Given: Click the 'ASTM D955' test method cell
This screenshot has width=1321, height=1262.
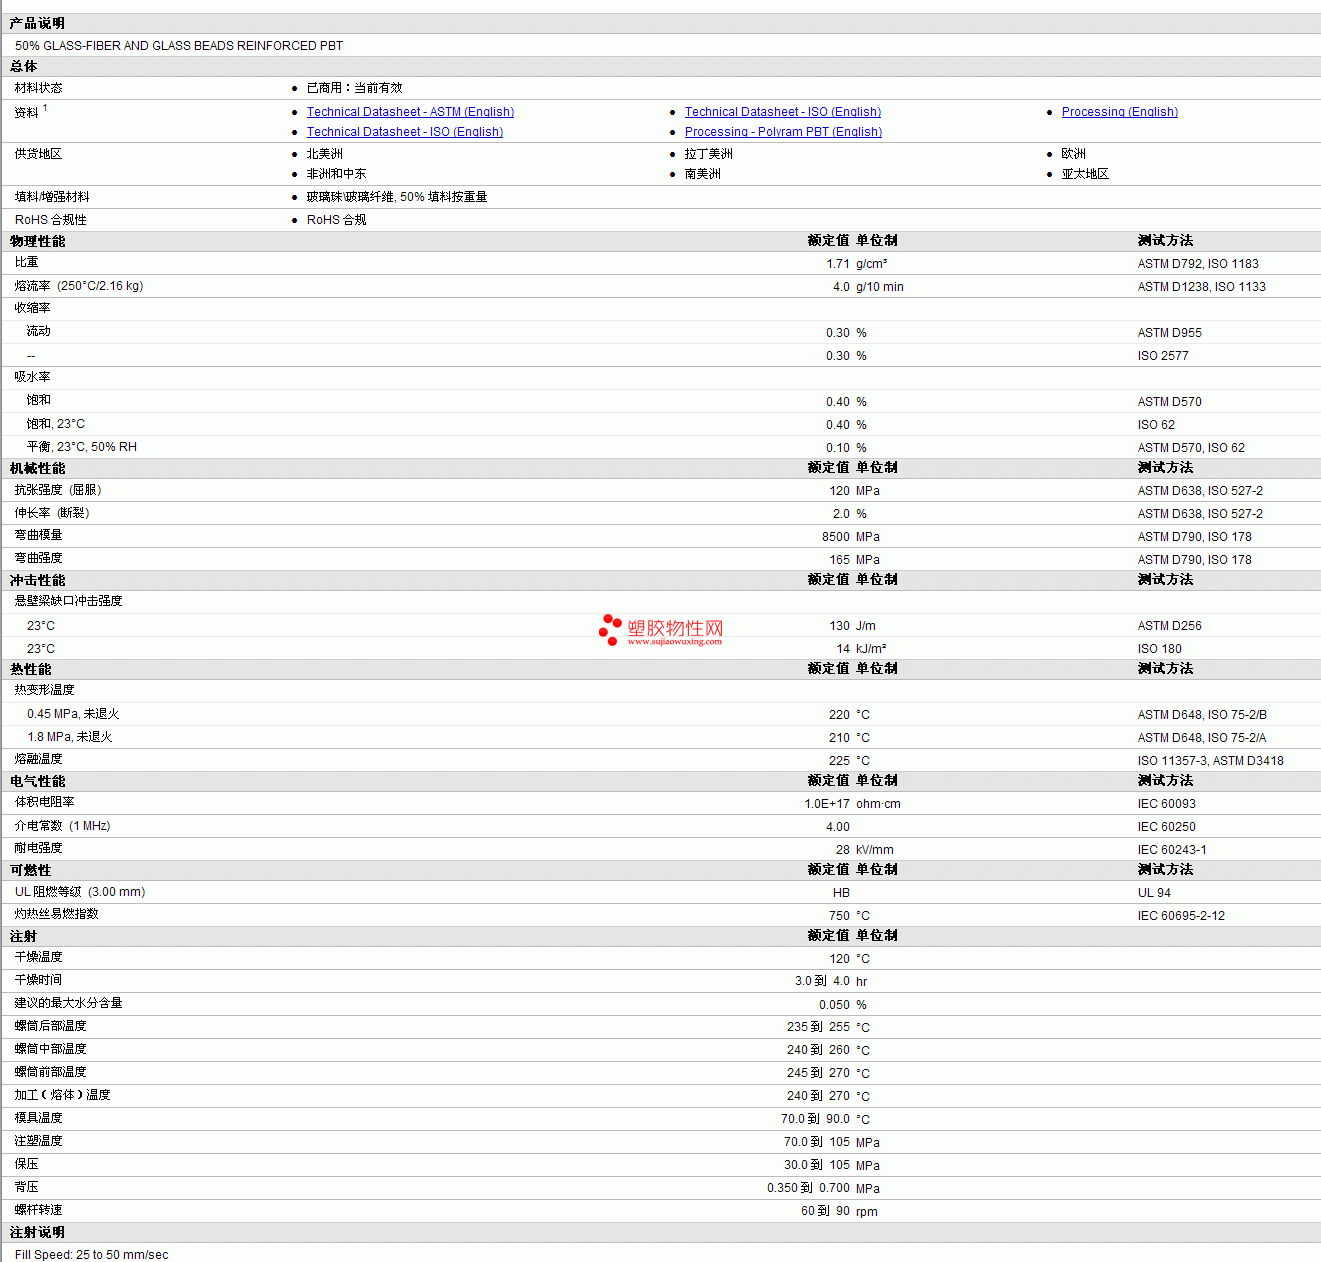Looking at the screenshot, I should 1170,333.
